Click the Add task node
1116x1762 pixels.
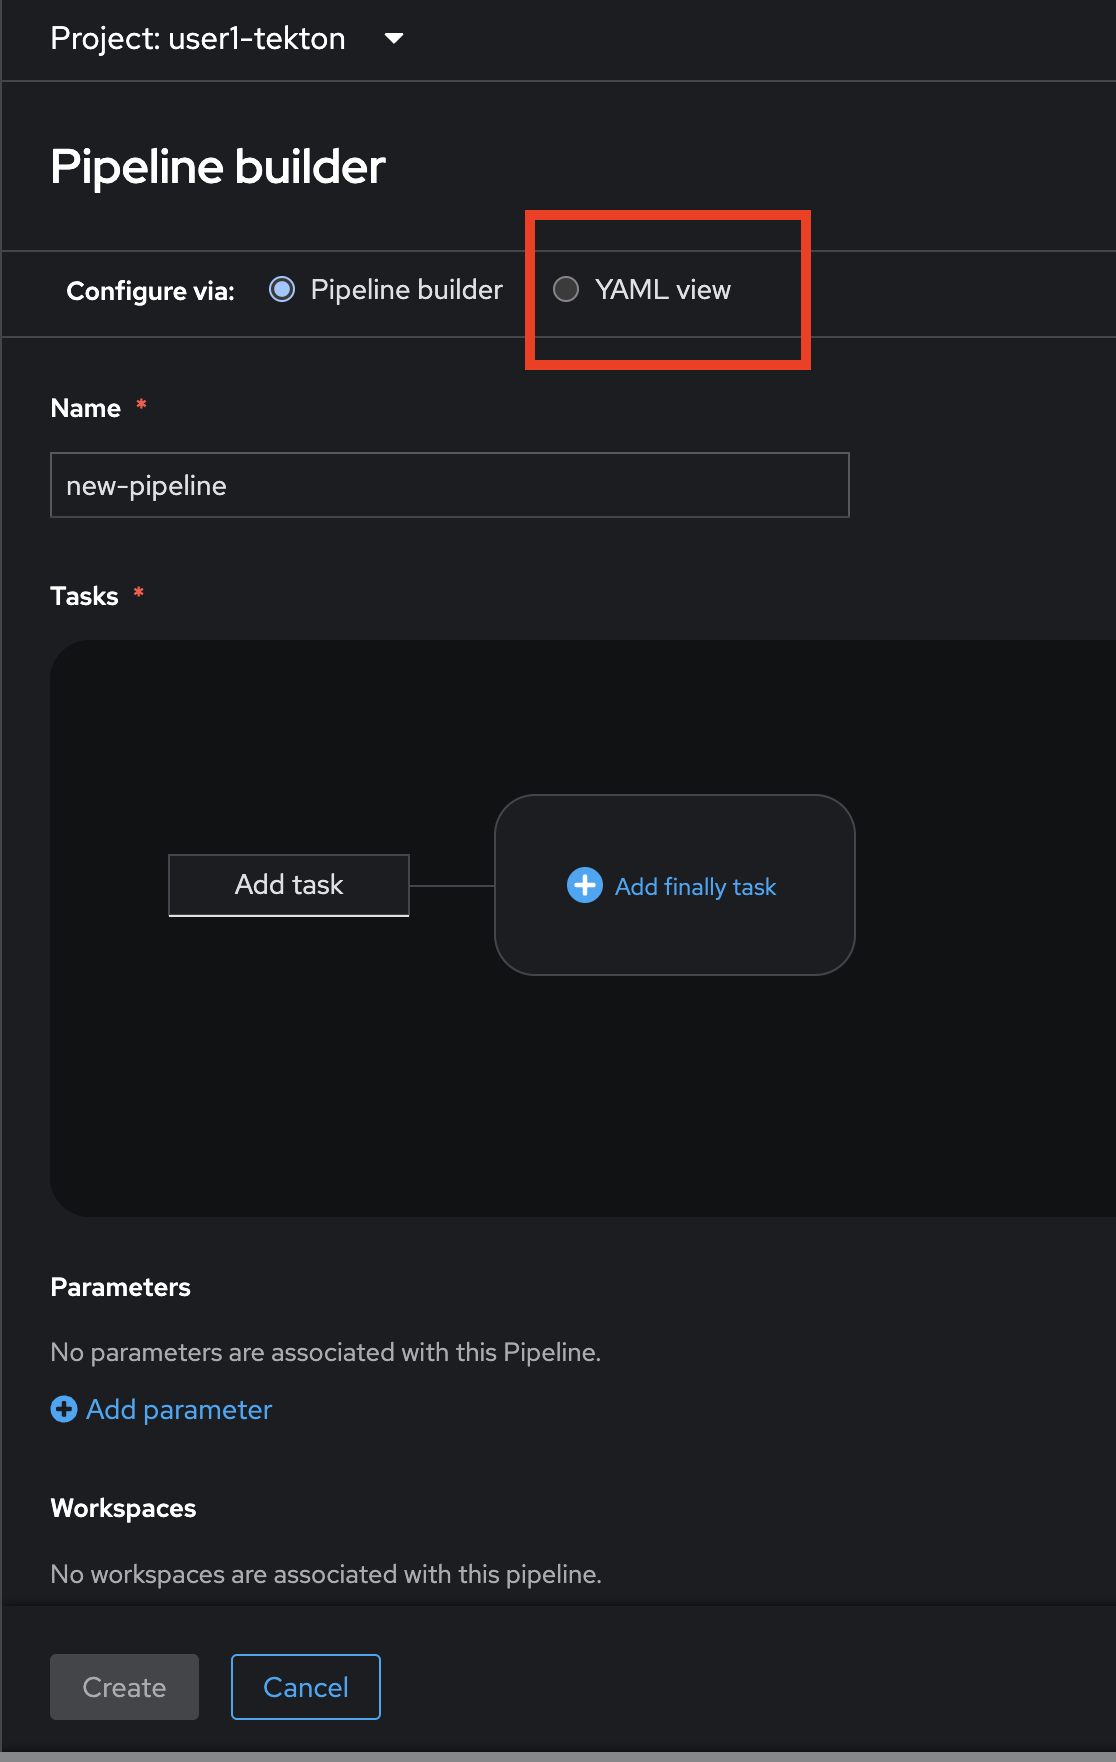289,885
